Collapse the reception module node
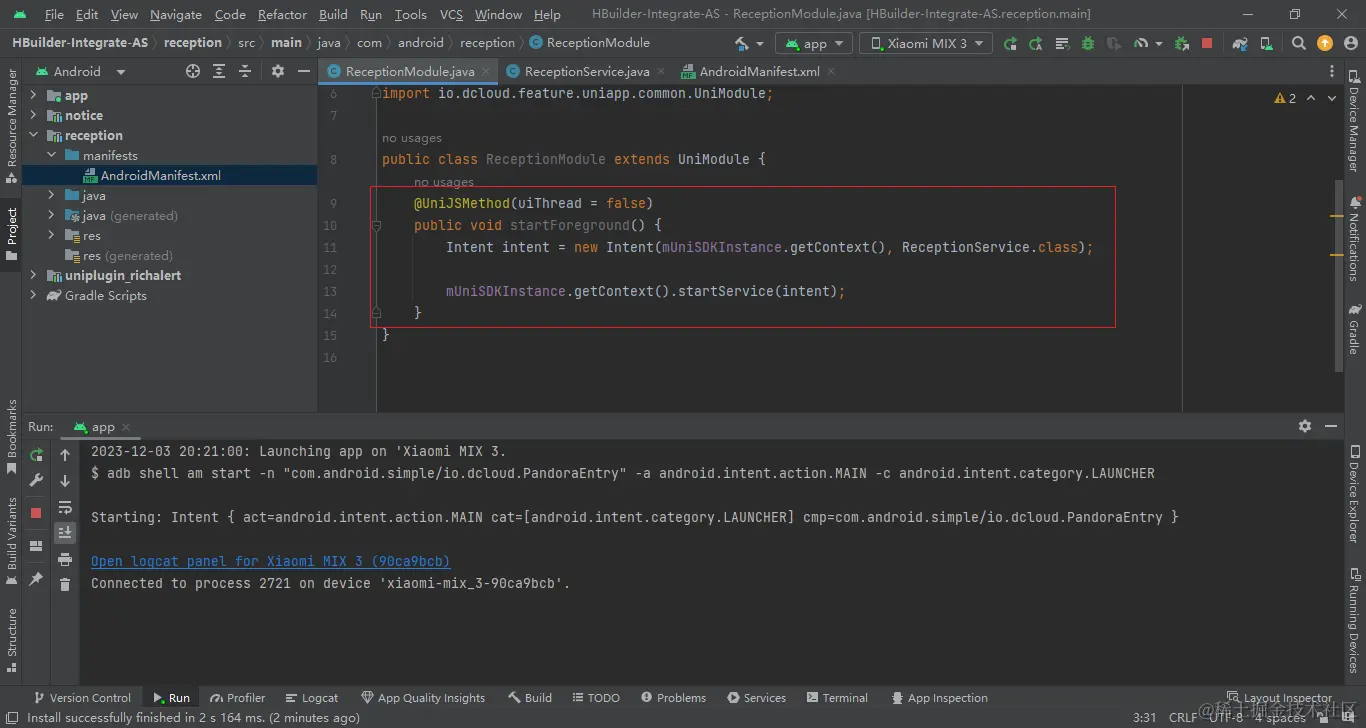1366x728 pixels. point(34,135)
